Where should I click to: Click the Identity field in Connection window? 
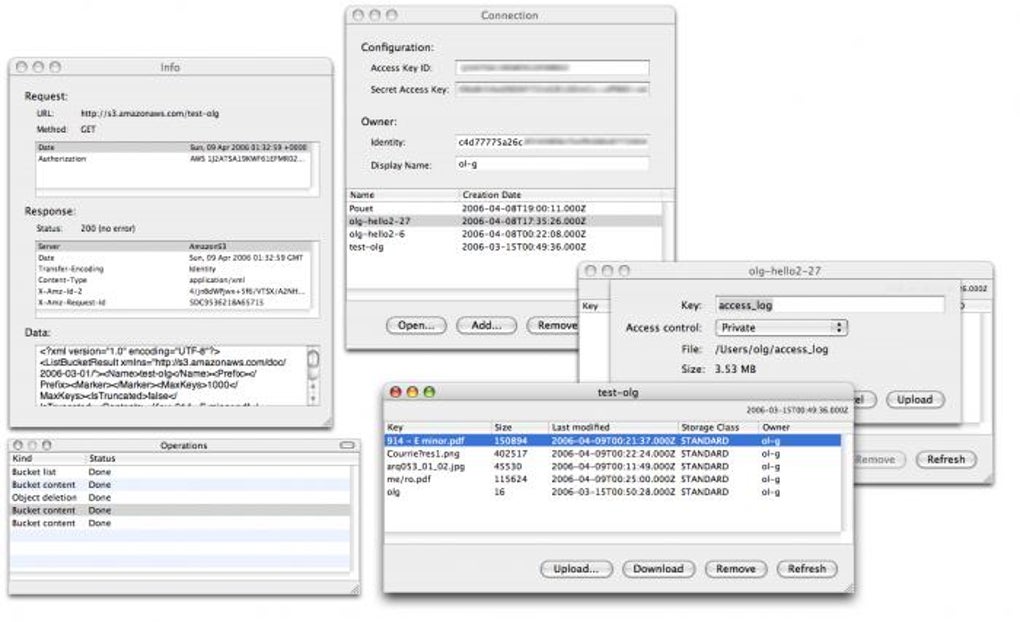click(552, 142)
